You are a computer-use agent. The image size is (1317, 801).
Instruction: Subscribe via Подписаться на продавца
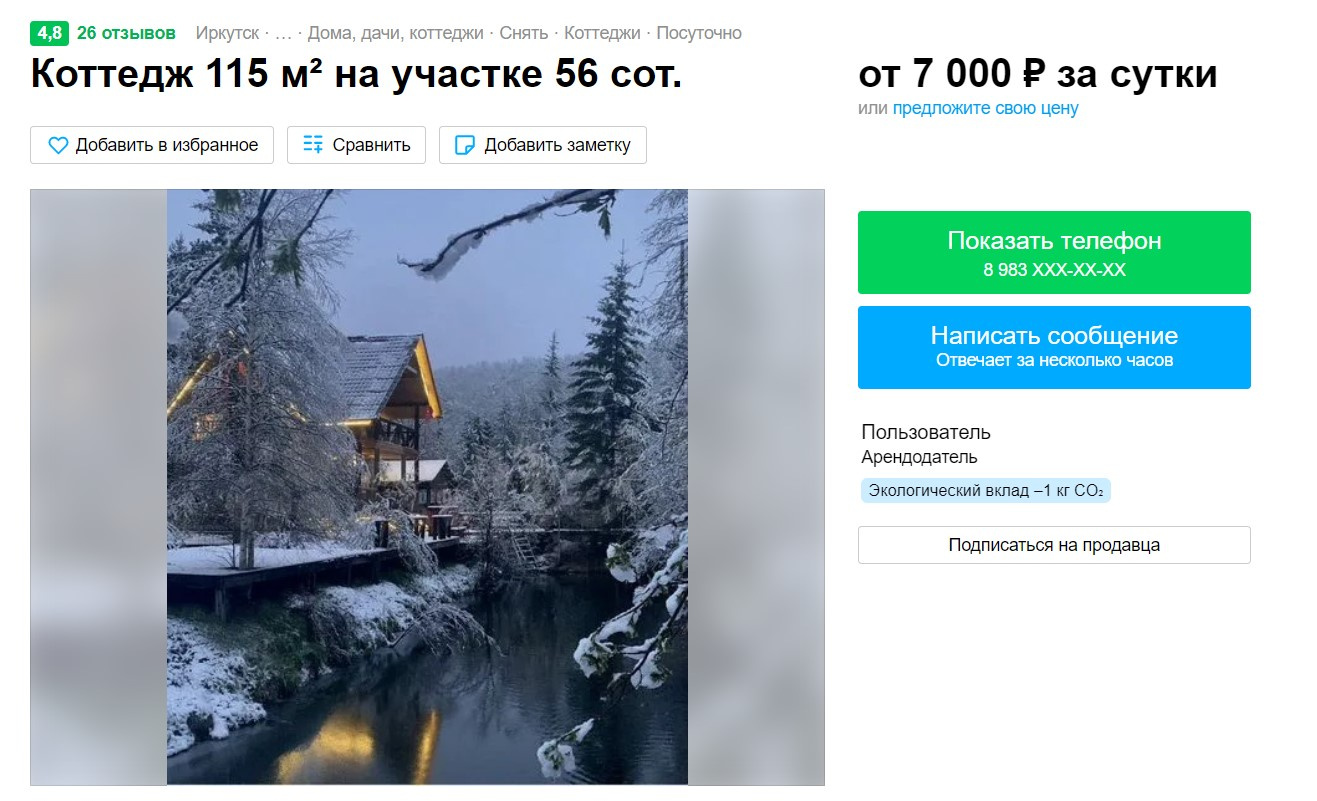coord(1054,545)
